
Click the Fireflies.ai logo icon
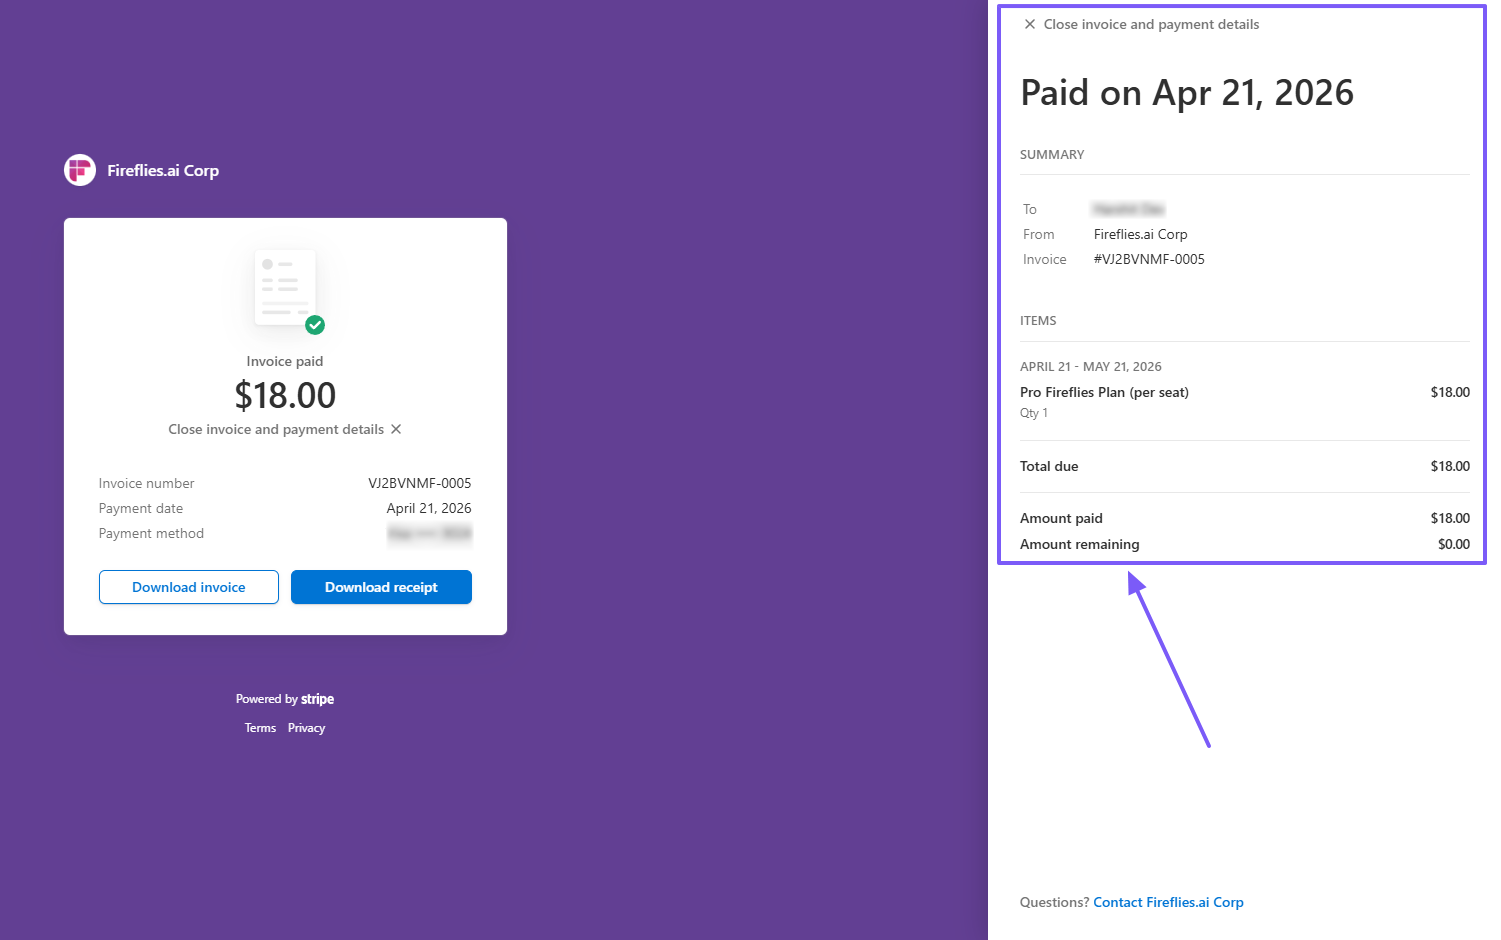pos(80,170)
